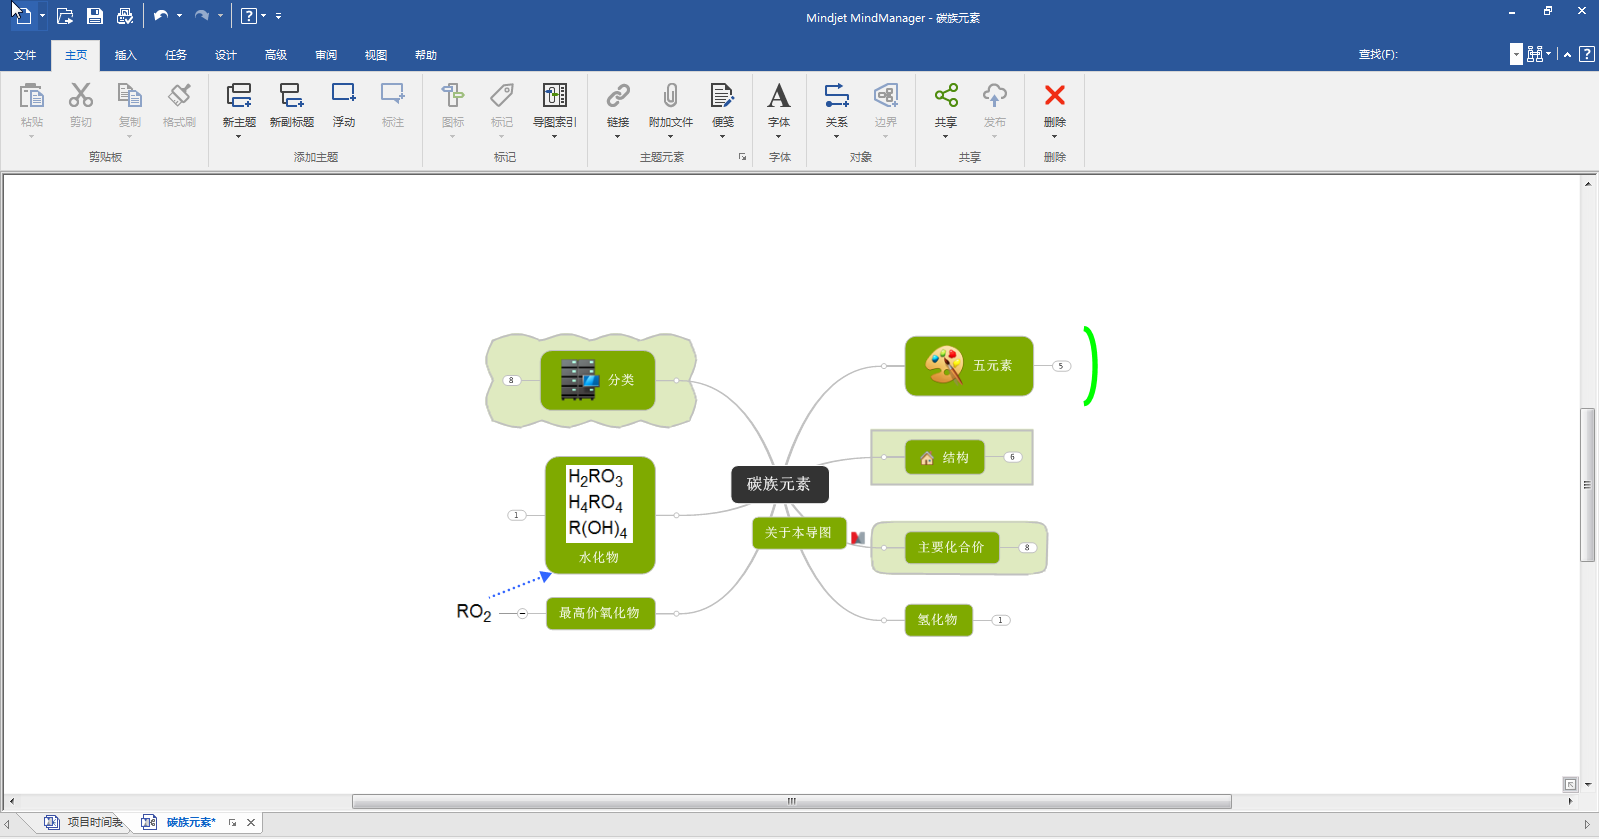Switch to the 帮助 ribbon tab
The width and height of the screenshot is (1599, 839).
[x=425, y=55]
